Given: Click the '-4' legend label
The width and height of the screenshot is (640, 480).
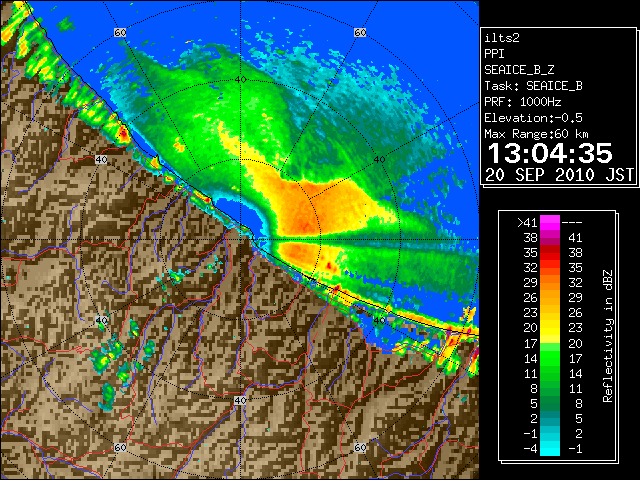Looking at the screenshot, I should [530, 449].
